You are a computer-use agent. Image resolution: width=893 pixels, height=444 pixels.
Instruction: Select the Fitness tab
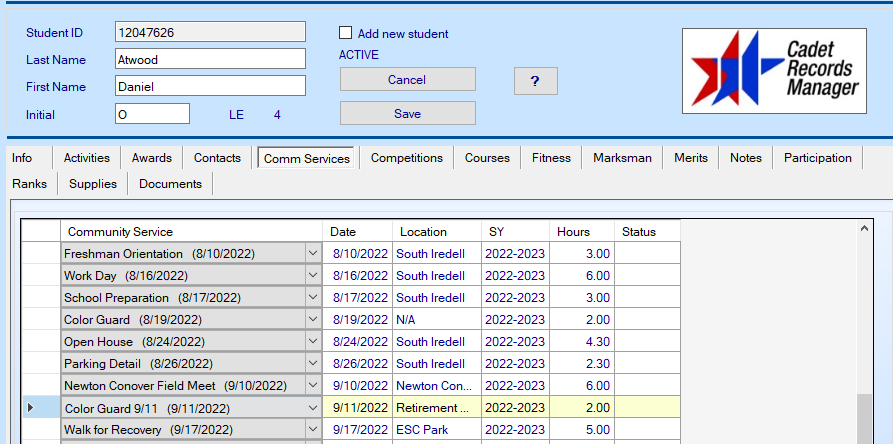point(551,158)
